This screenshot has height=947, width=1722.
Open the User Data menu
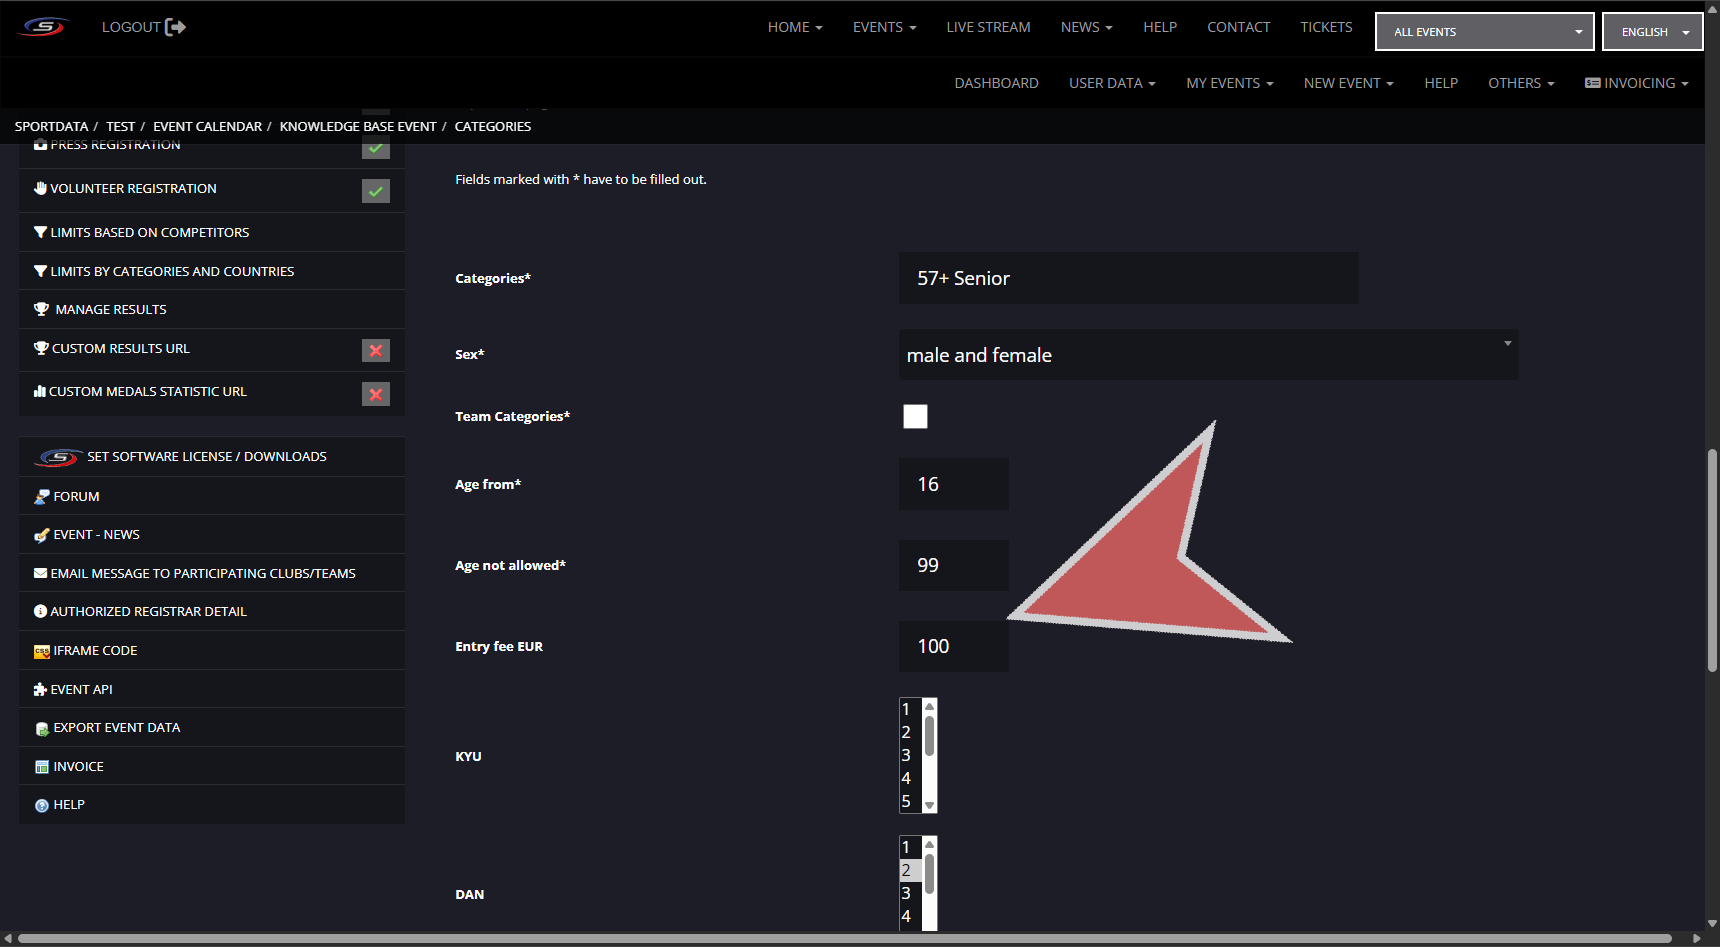(1111, 83)
